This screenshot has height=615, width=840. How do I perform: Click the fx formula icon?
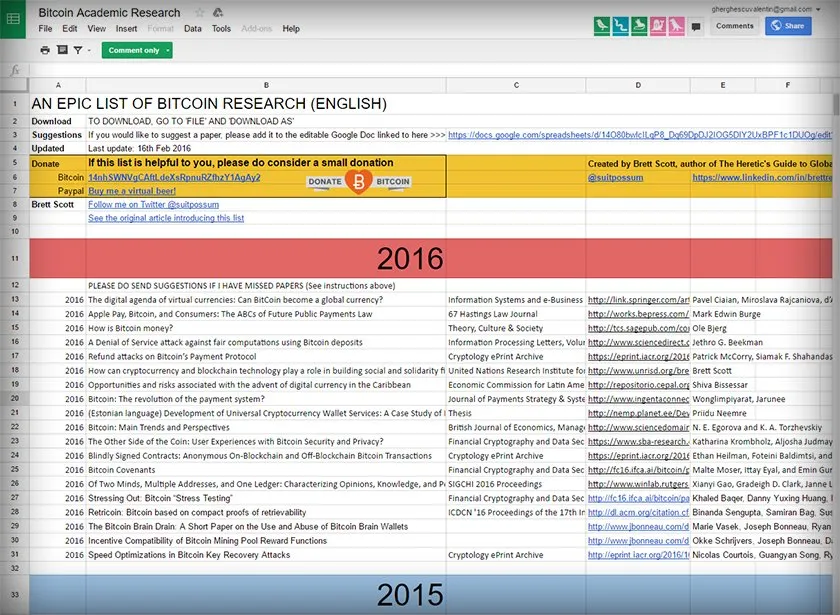(x=15, y=70)
